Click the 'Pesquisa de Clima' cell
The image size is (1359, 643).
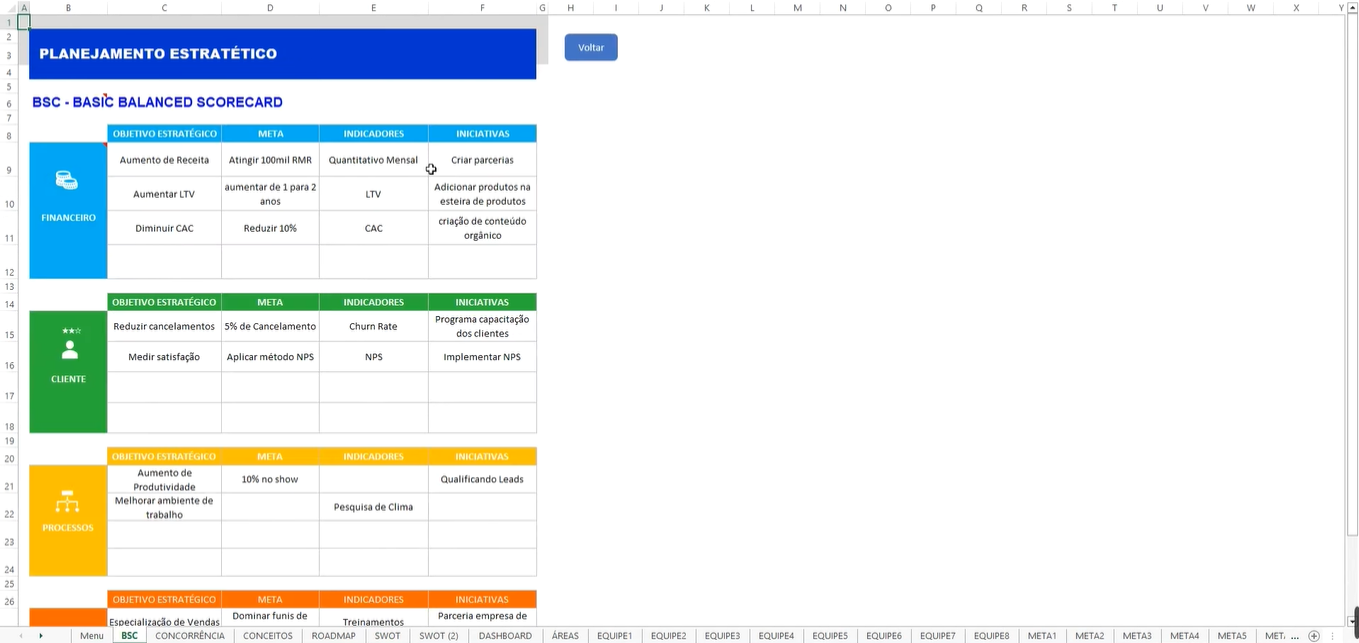(374, 507)
